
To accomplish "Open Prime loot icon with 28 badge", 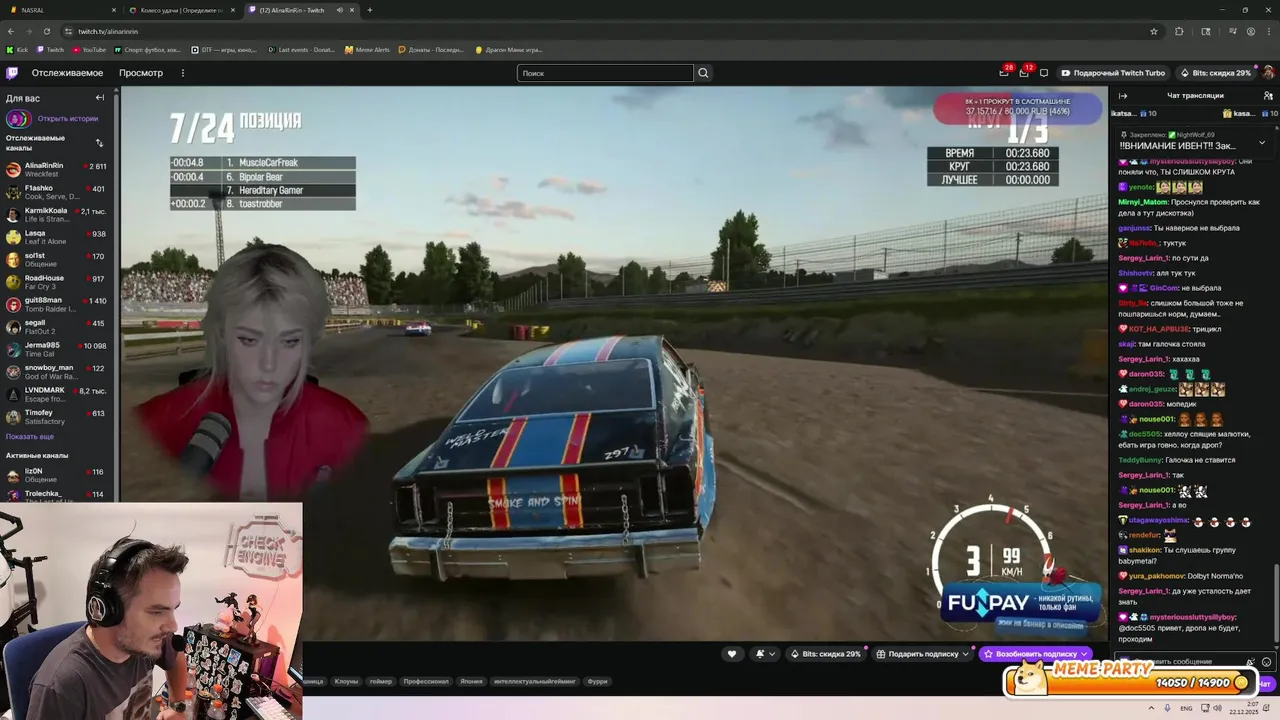I will [1004, 72].
